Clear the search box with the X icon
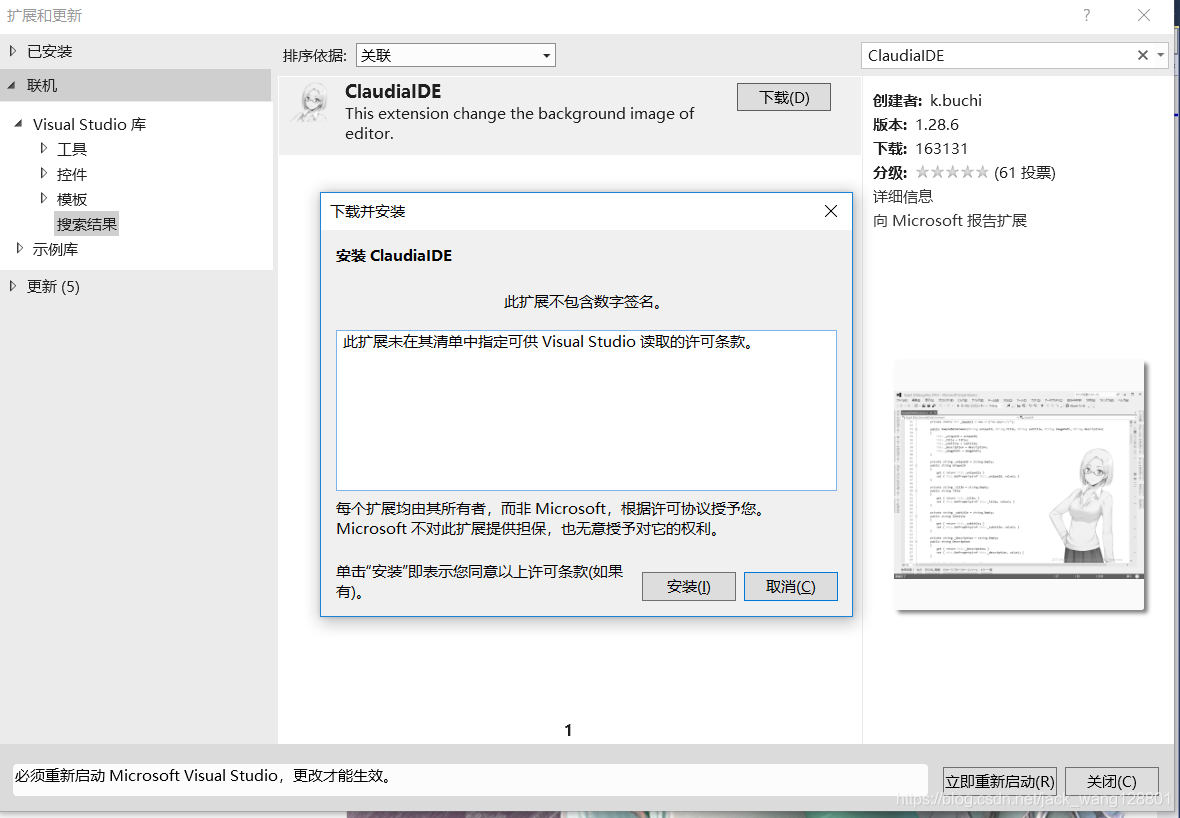Viewport: 1180px width, 818px height. coord(1142,55)
